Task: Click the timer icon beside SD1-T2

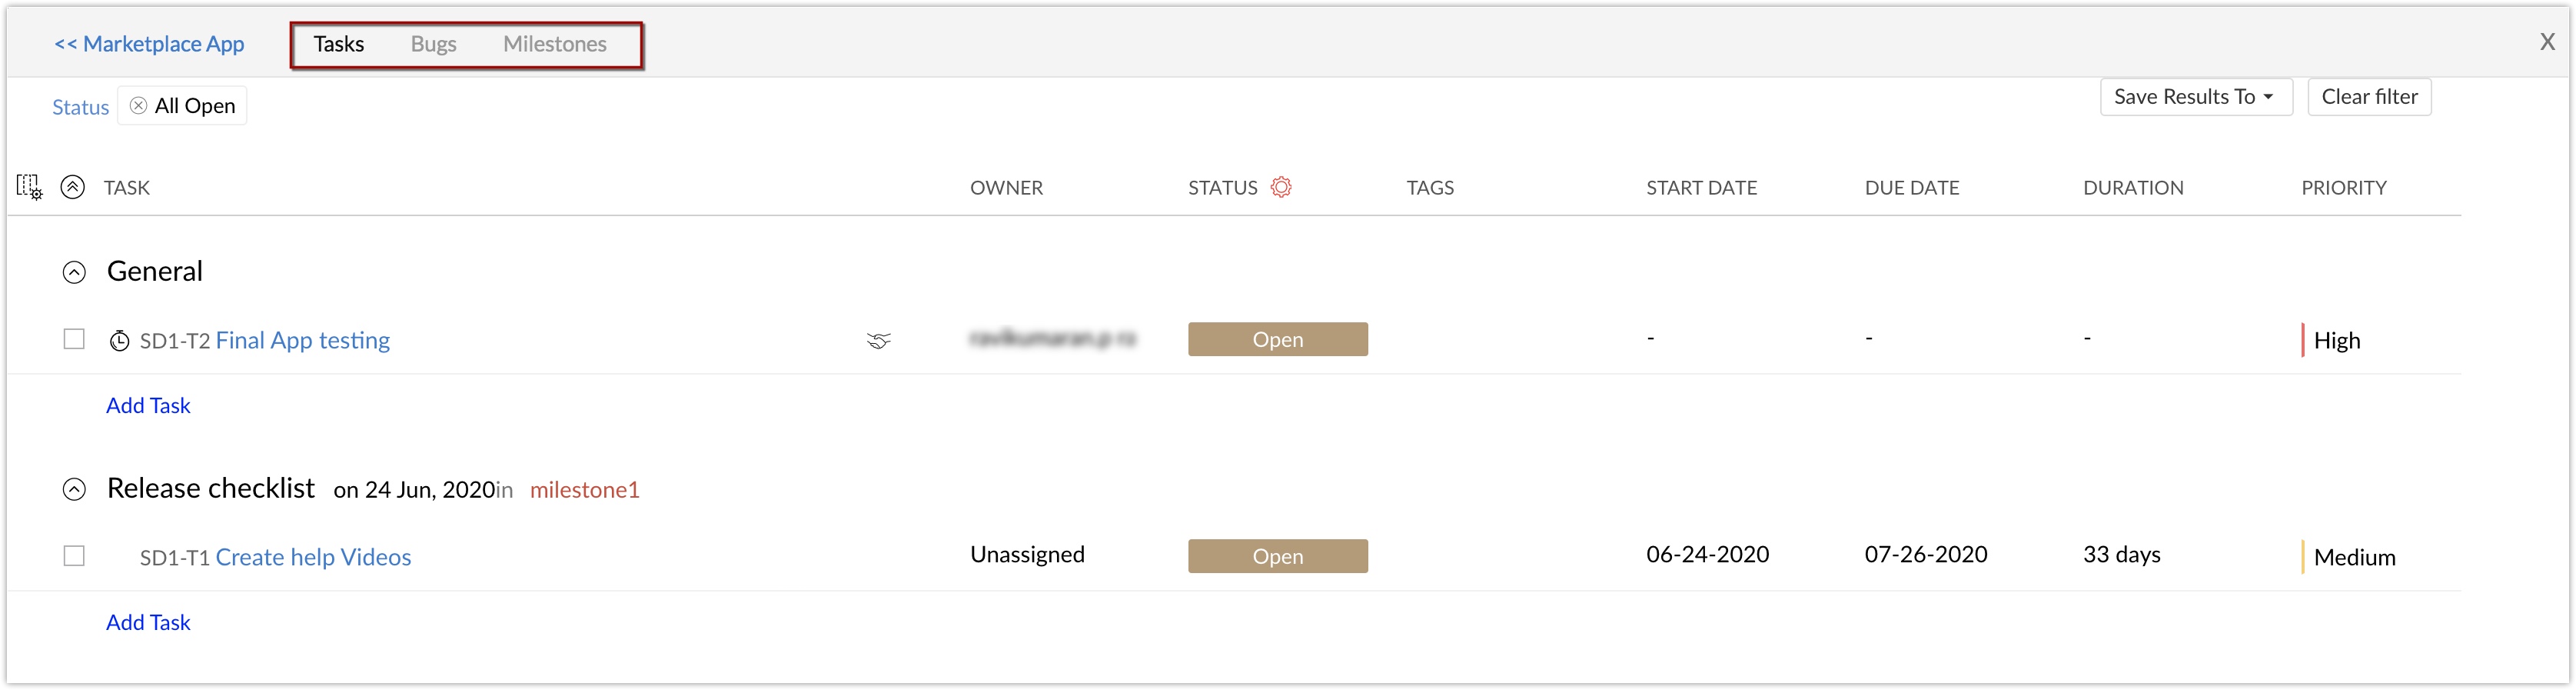Action: (119, 341)
